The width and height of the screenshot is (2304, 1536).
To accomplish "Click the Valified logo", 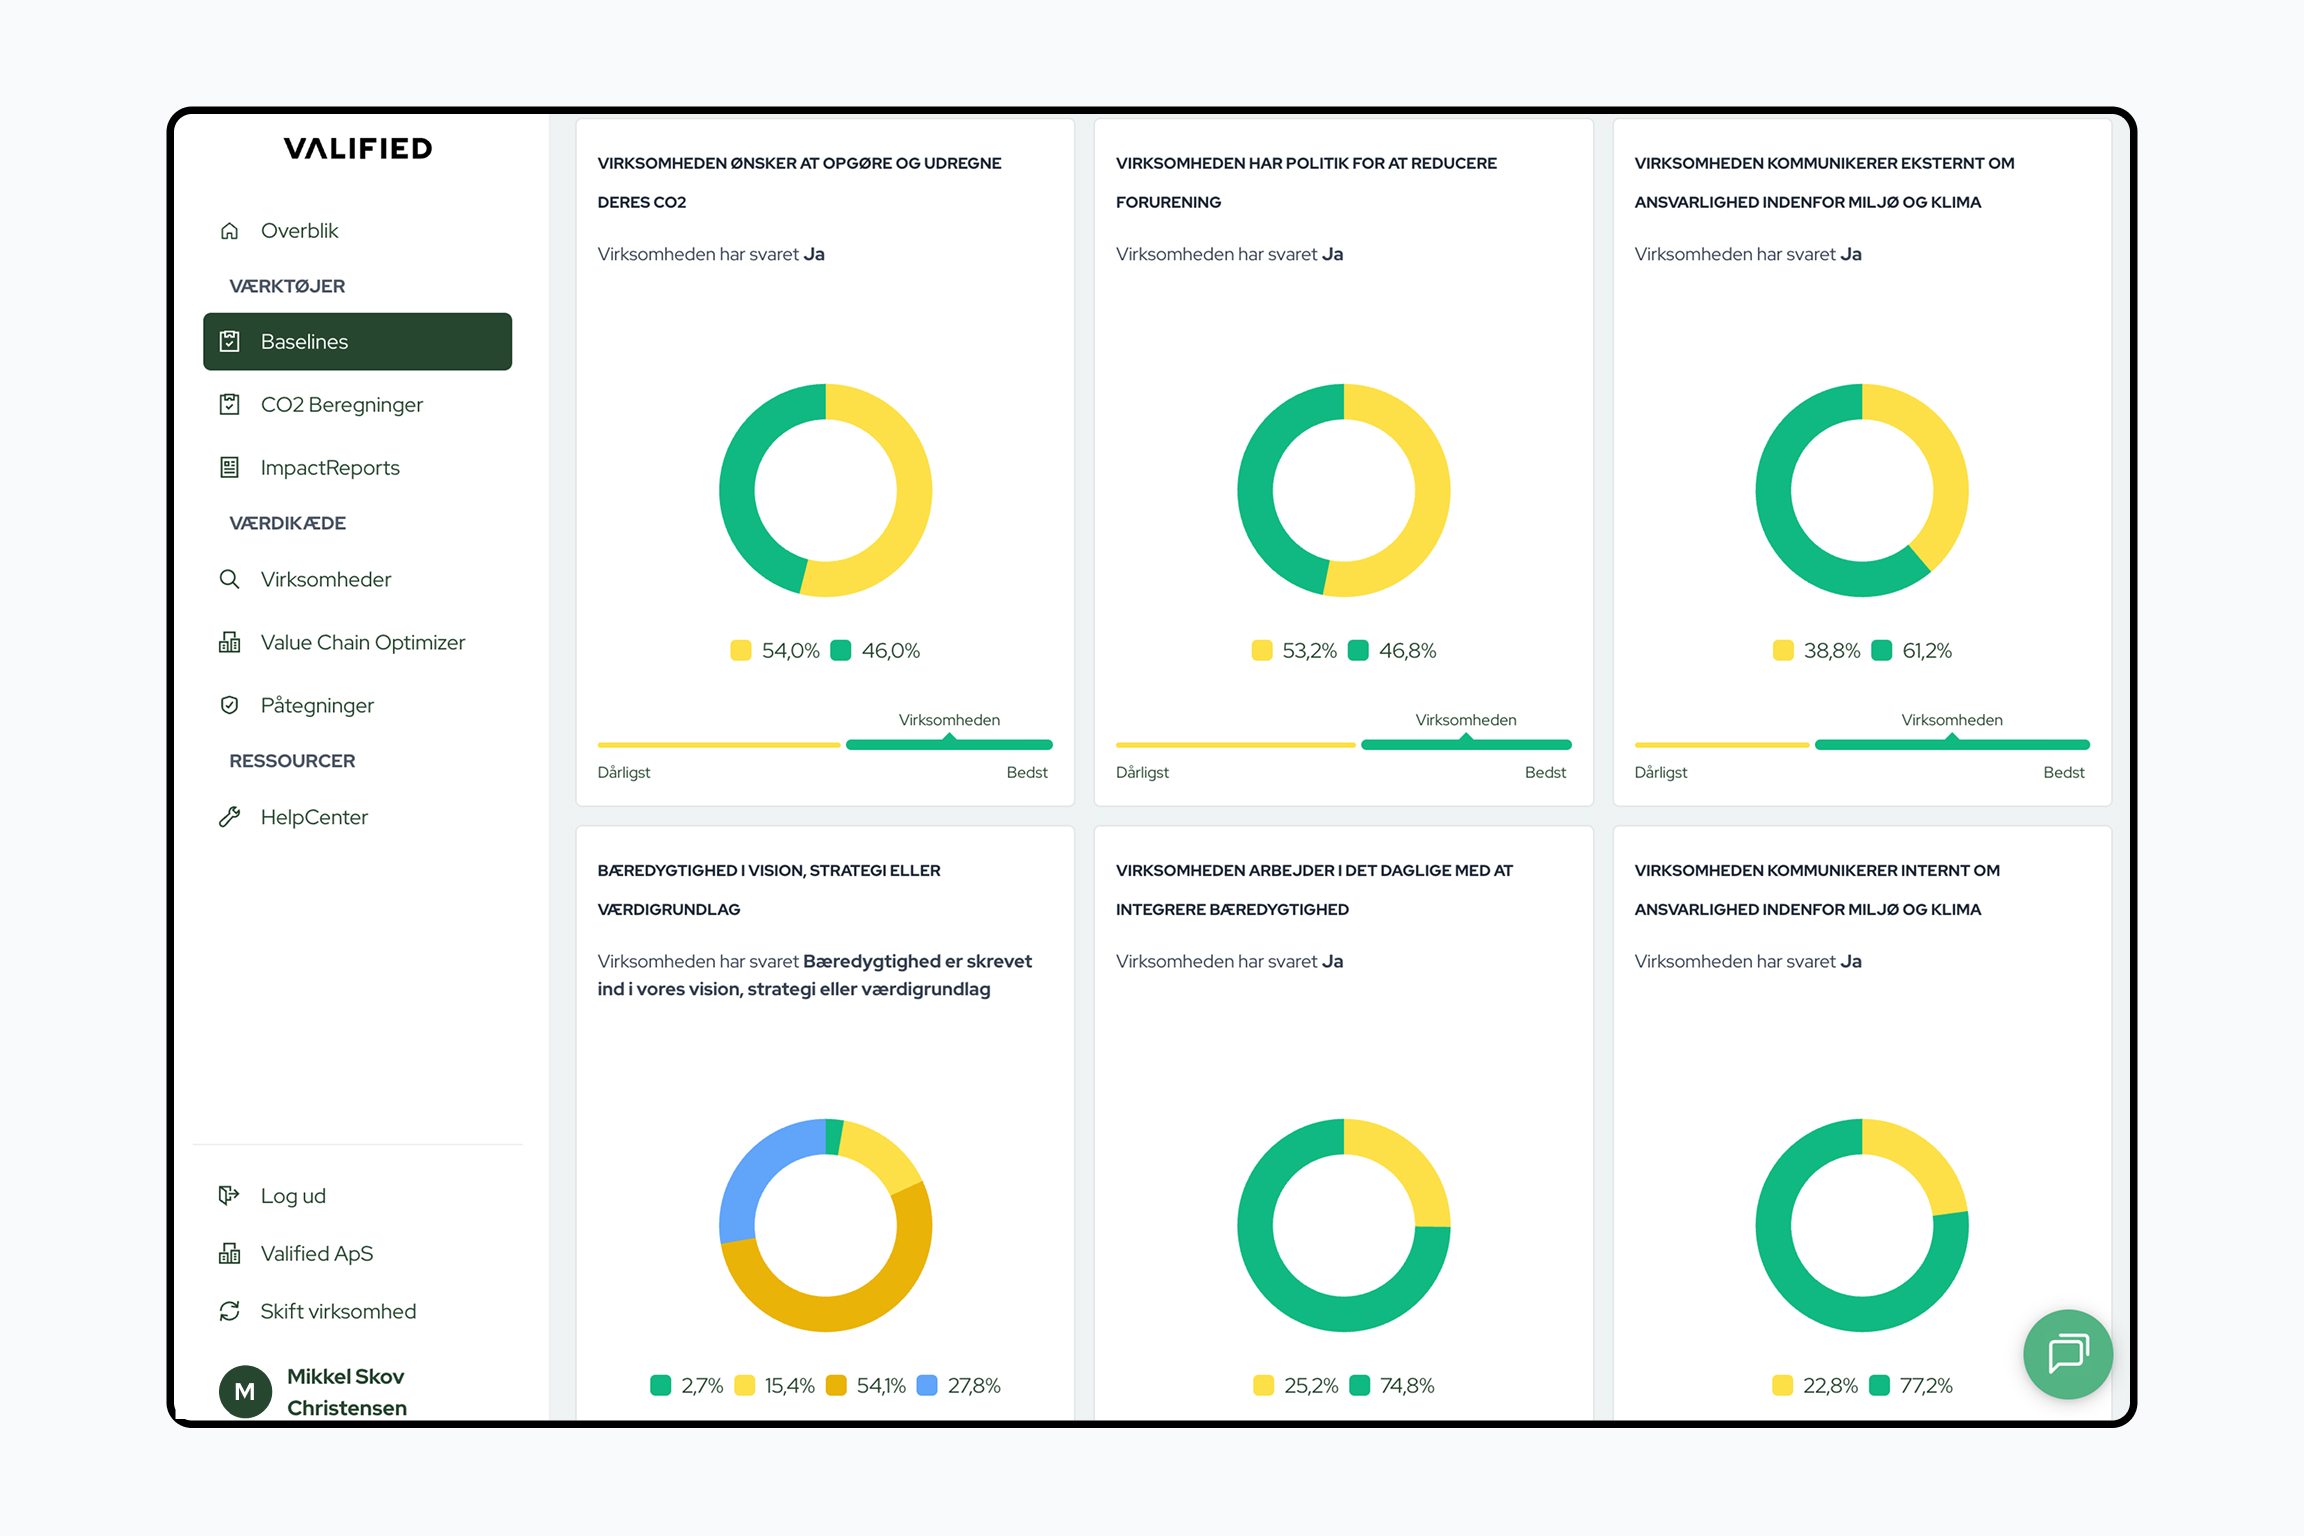I will click(357, 149).
